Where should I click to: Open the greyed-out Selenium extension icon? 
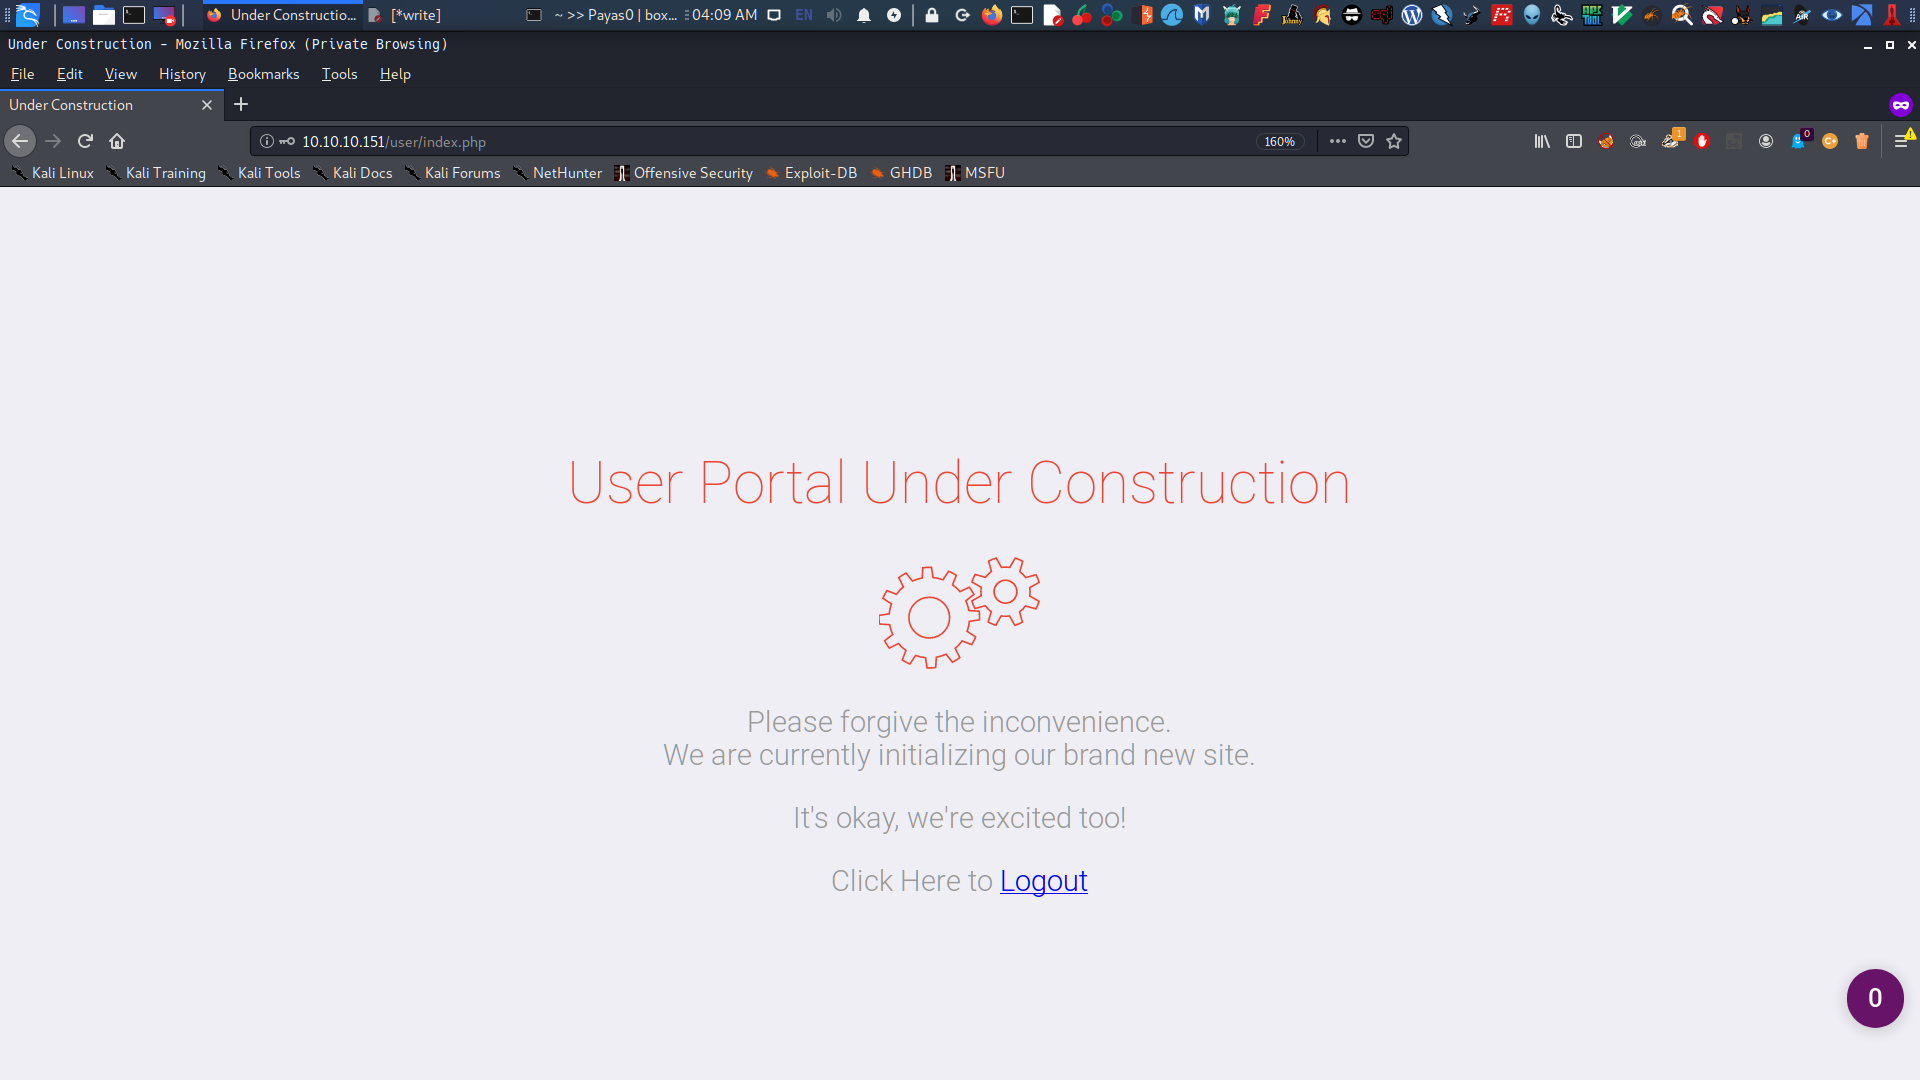pos(1734,141)
